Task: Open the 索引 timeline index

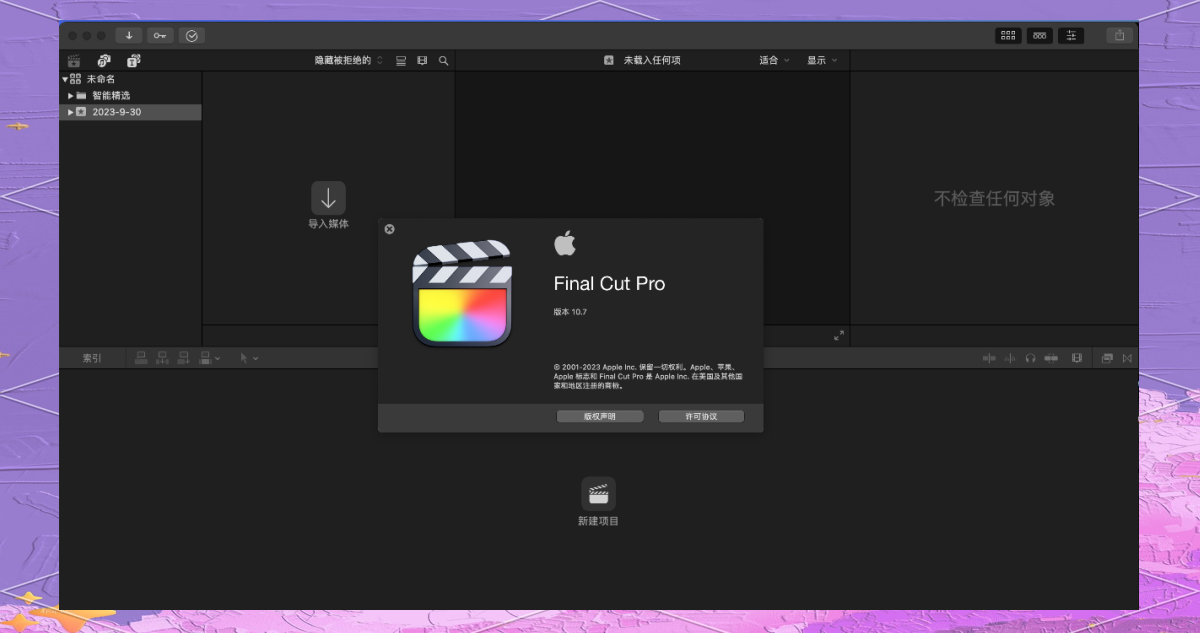Action: click(91, 357)
